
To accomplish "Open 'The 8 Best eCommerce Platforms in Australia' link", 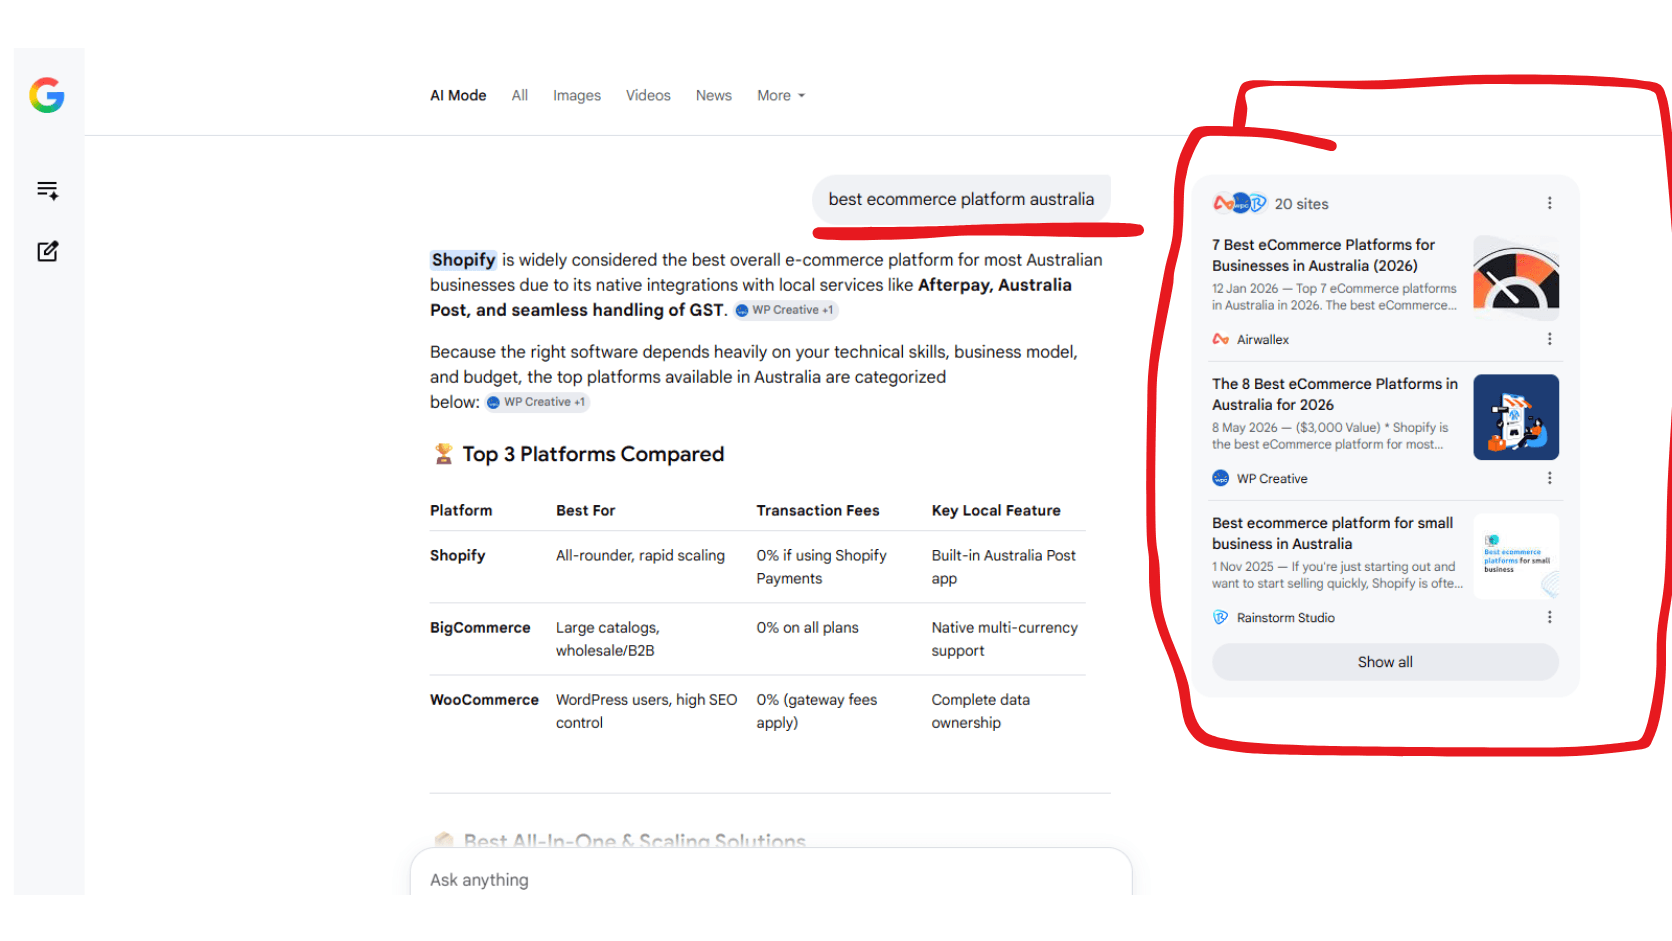I will click(x=1335, y=394).
